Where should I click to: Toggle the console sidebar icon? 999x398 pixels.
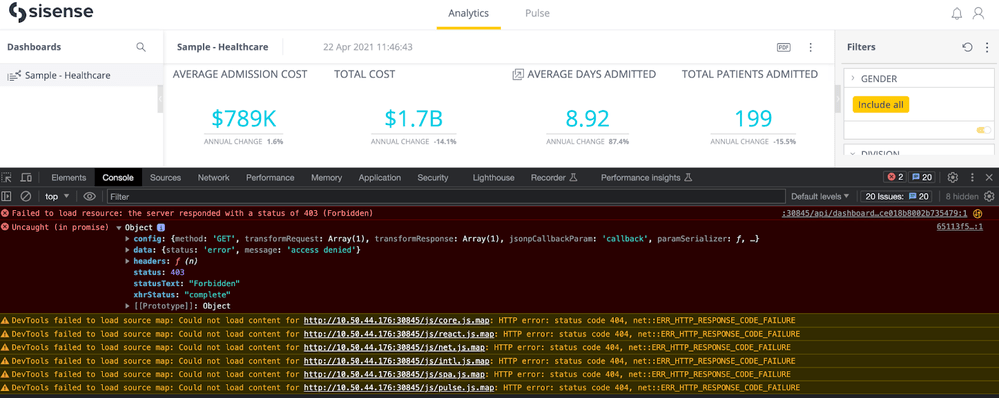(x=7, y=197)
